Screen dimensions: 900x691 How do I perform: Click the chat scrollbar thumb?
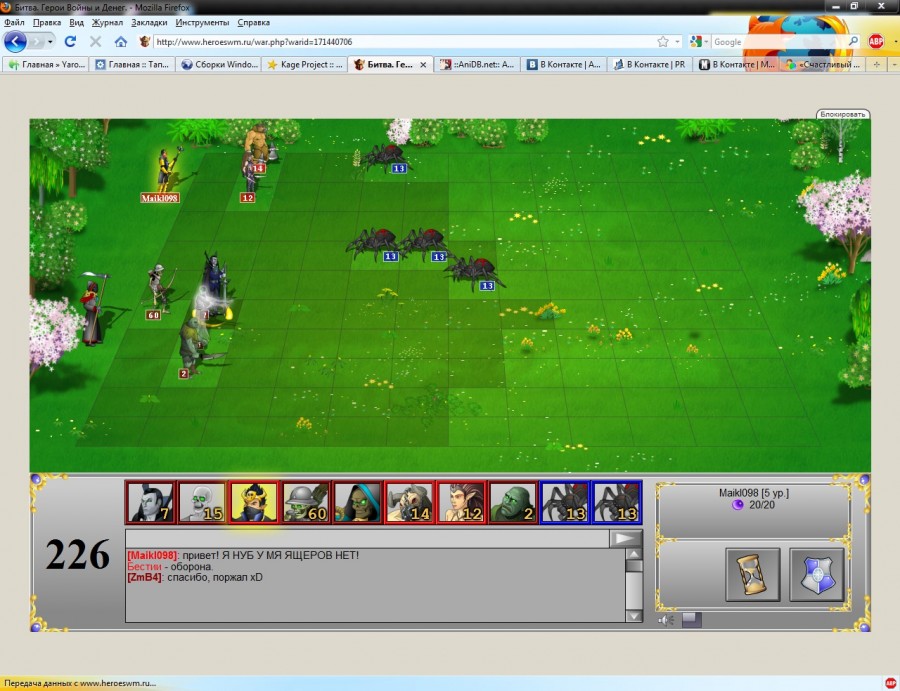click(x=634, y=566)
